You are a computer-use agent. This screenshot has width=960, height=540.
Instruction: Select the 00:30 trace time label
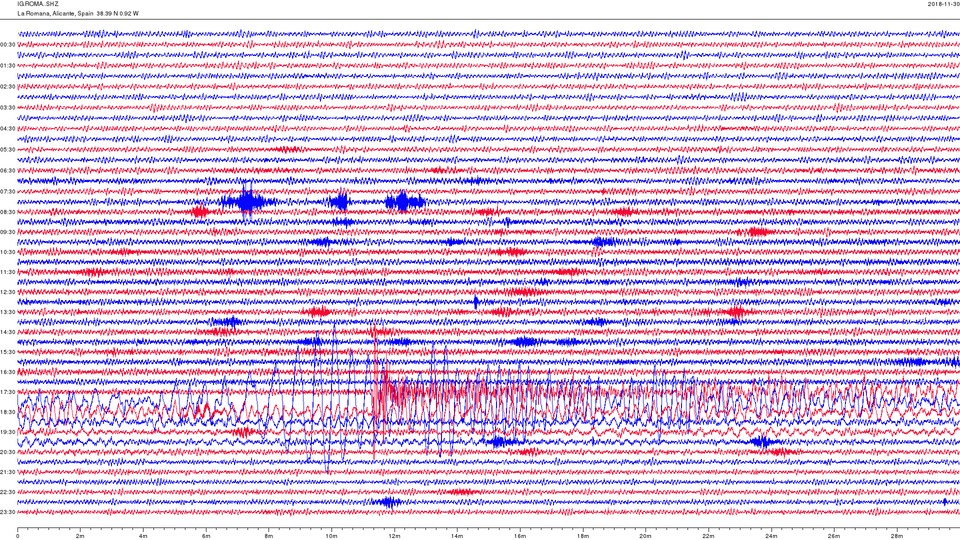pos(7,45)
